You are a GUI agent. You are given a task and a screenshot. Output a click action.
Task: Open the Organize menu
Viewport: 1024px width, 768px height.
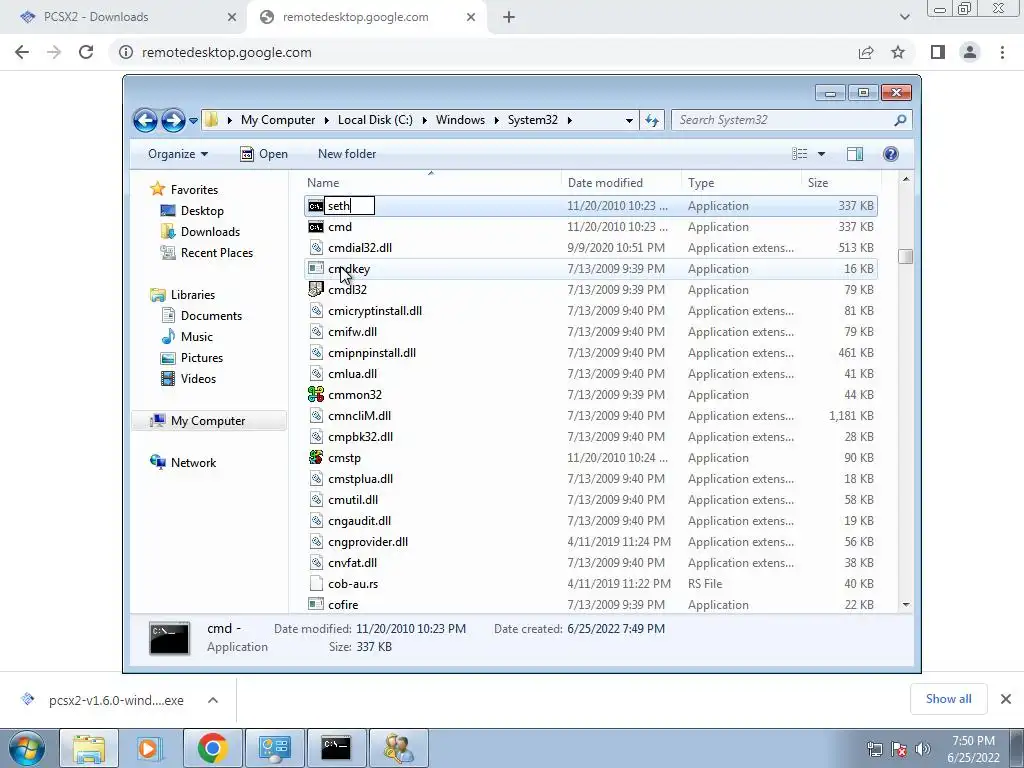178,154
